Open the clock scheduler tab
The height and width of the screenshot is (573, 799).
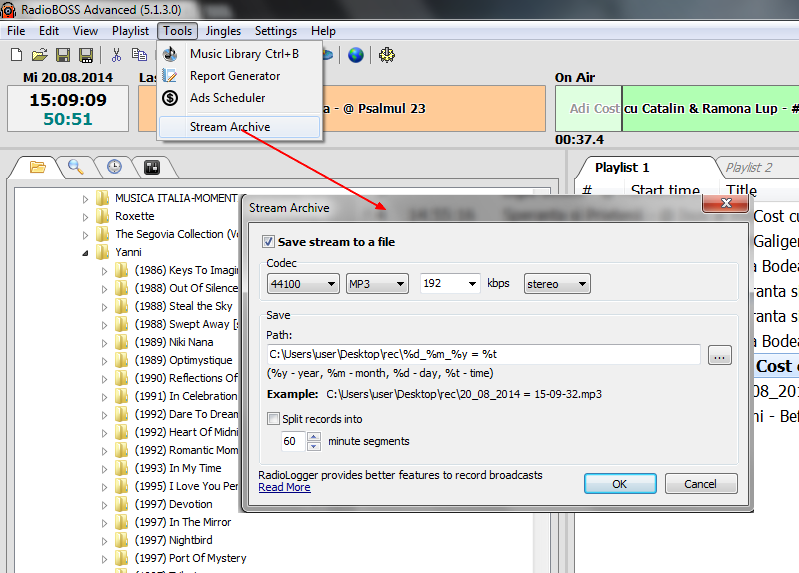(114, 167)
